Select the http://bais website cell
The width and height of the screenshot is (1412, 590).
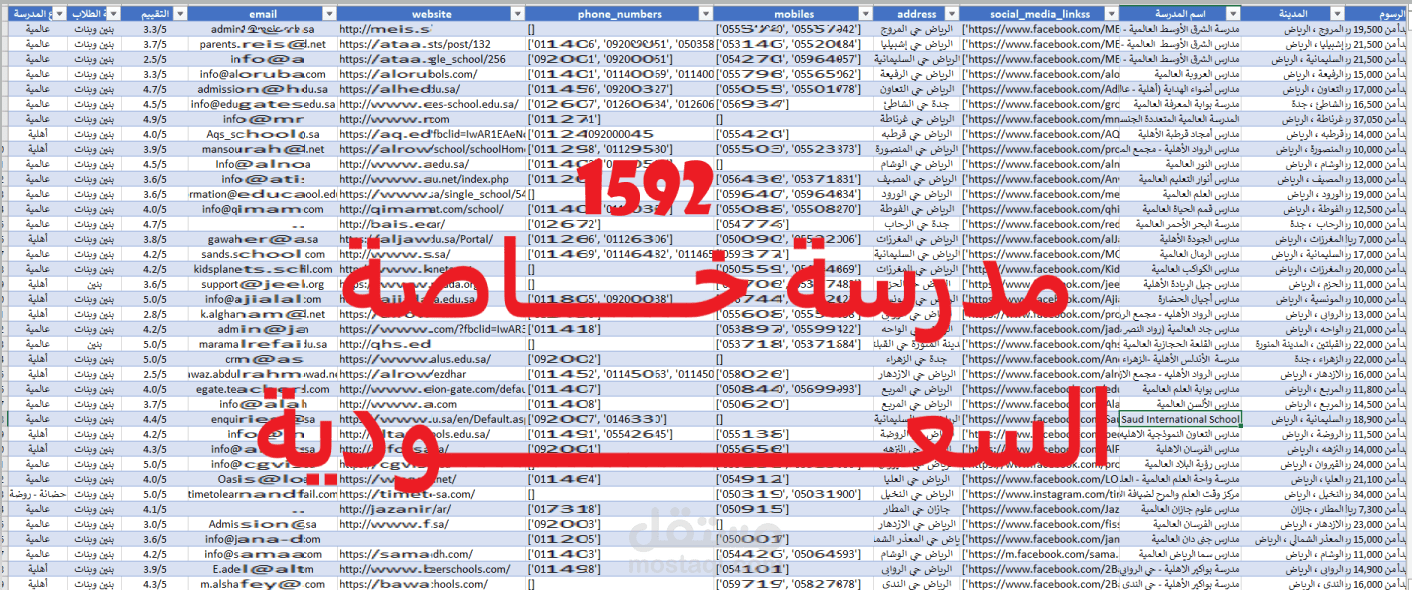431,225
